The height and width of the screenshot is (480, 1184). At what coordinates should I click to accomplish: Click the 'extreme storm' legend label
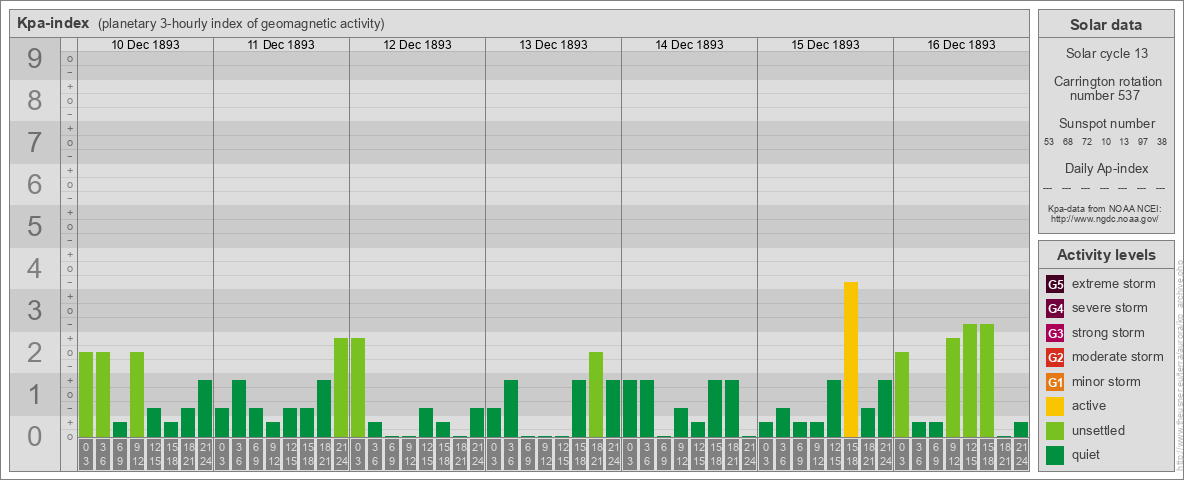click(x=1113, y=284)
